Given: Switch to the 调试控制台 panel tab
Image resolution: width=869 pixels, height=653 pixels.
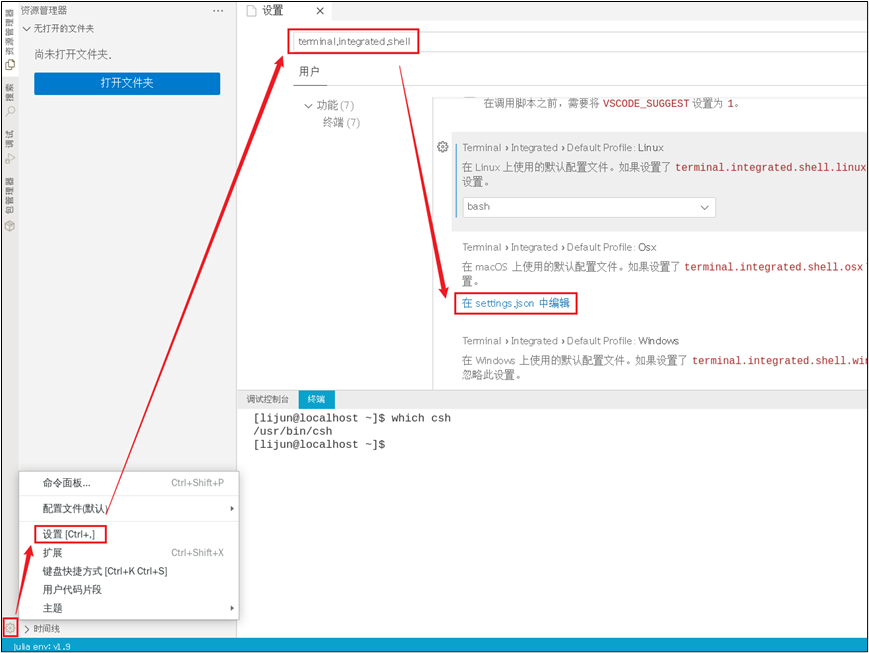Looking at the screenshot, I should [268, 399].
